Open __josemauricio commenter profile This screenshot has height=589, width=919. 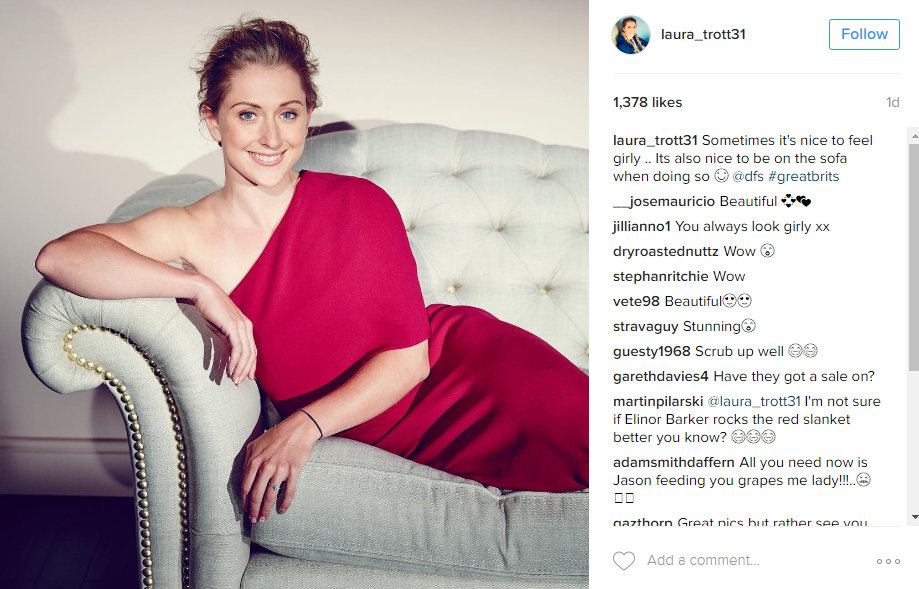point(664,202)
